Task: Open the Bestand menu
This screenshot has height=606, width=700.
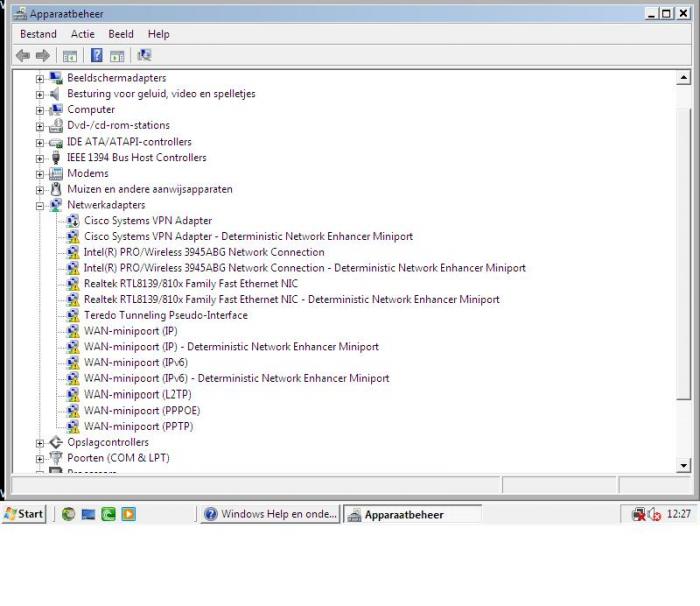Action: click(38, 34)
